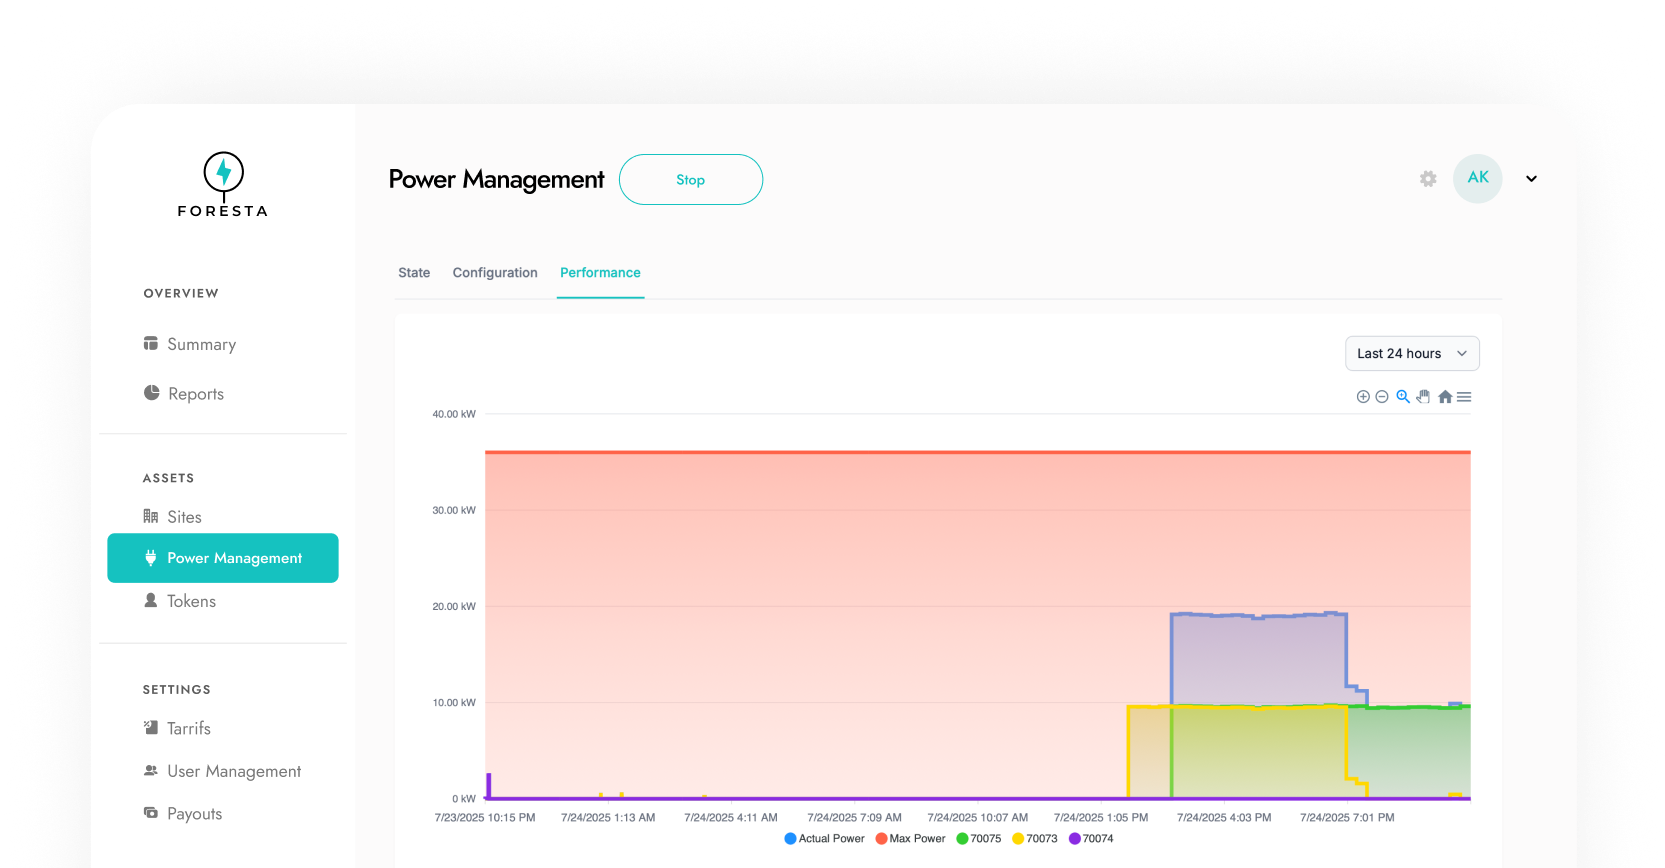This screenshot has height=868, width=1665.
Task: Click the '10.00 kW' axis label
Action: tap(454, 703)
